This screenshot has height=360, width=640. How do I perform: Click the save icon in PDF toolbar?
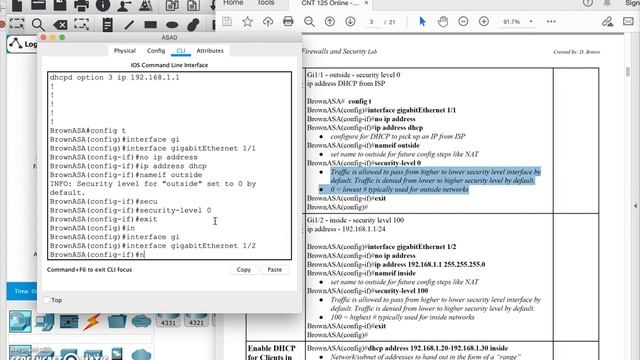pos(227,22)
